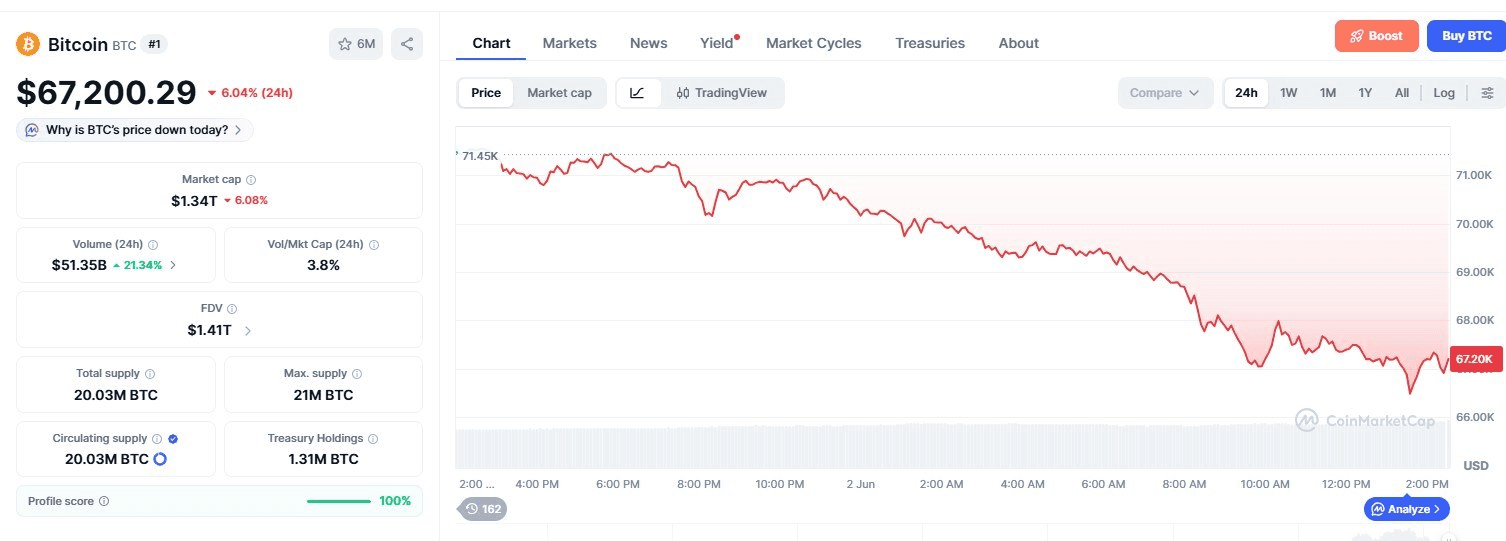The image size is (1506, 541).
Task: Select the 1M time range
Action: click(1327, 93)
